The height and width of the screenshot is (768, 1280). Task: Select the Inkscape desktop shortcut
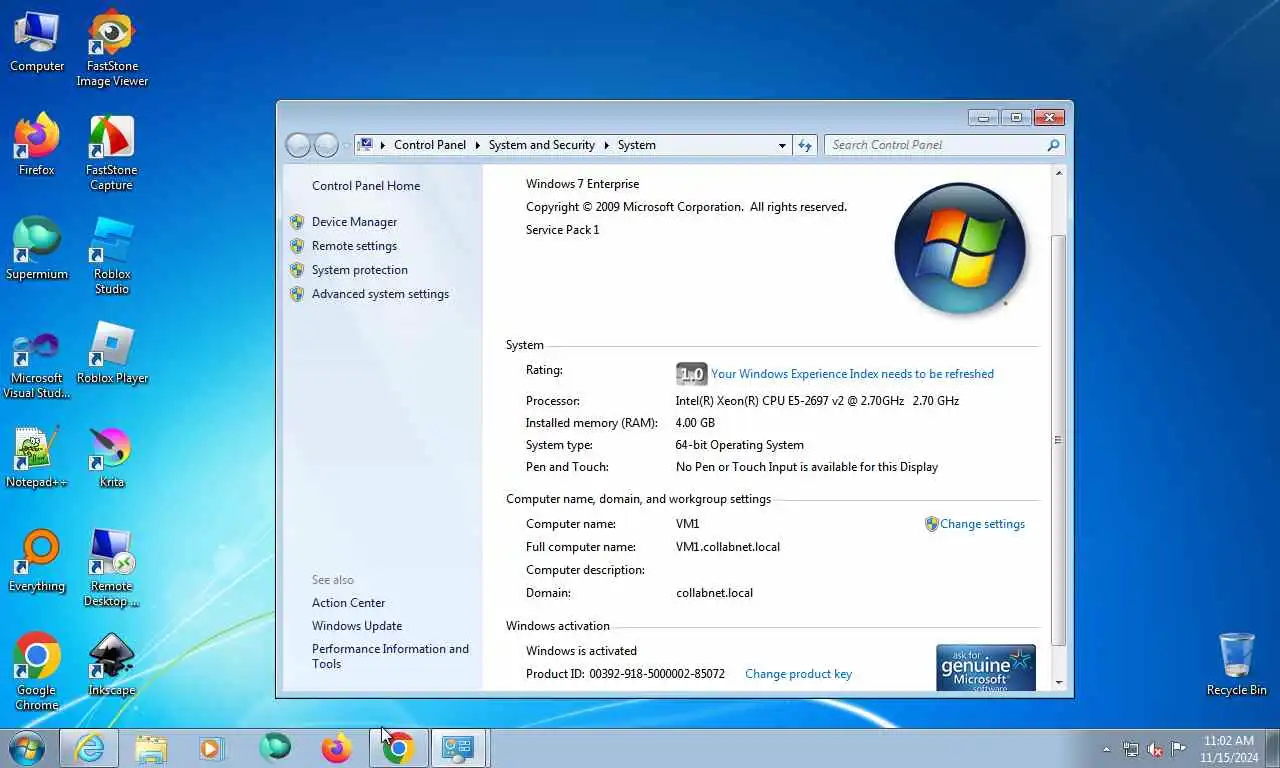pos(112,665)
